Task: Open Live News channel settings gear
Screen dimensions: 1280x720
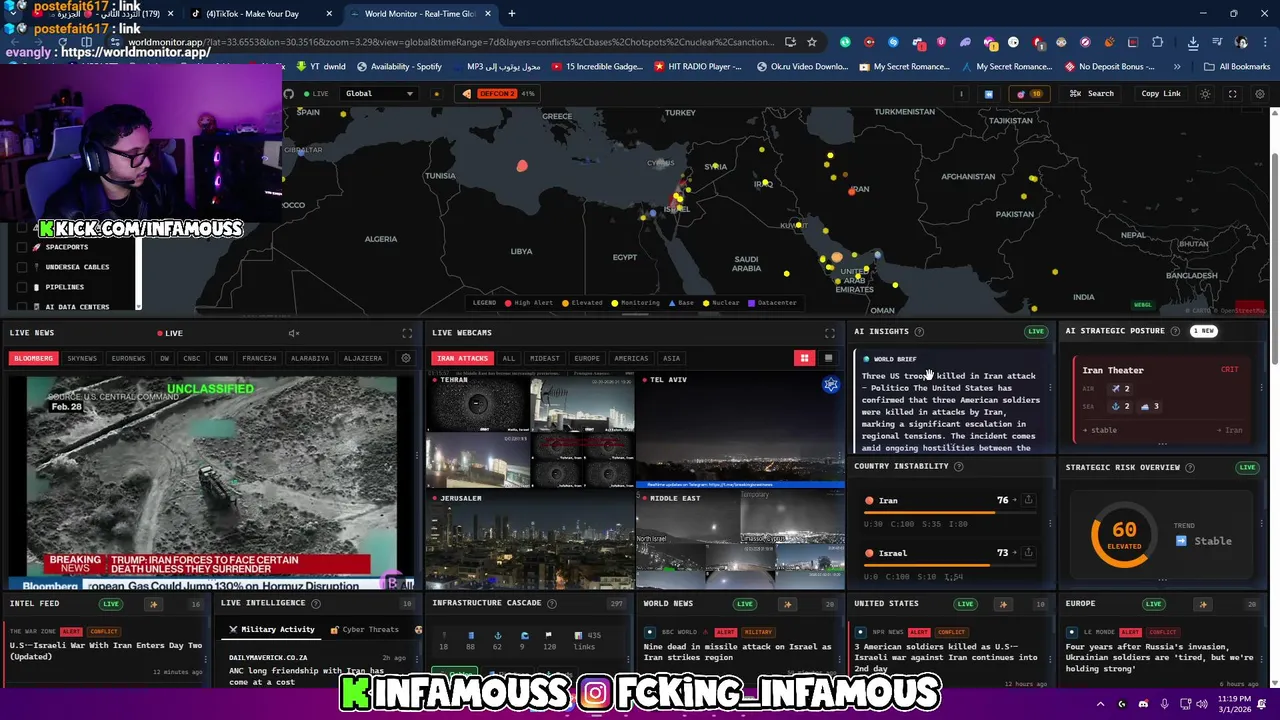Action: pos(405,358)
